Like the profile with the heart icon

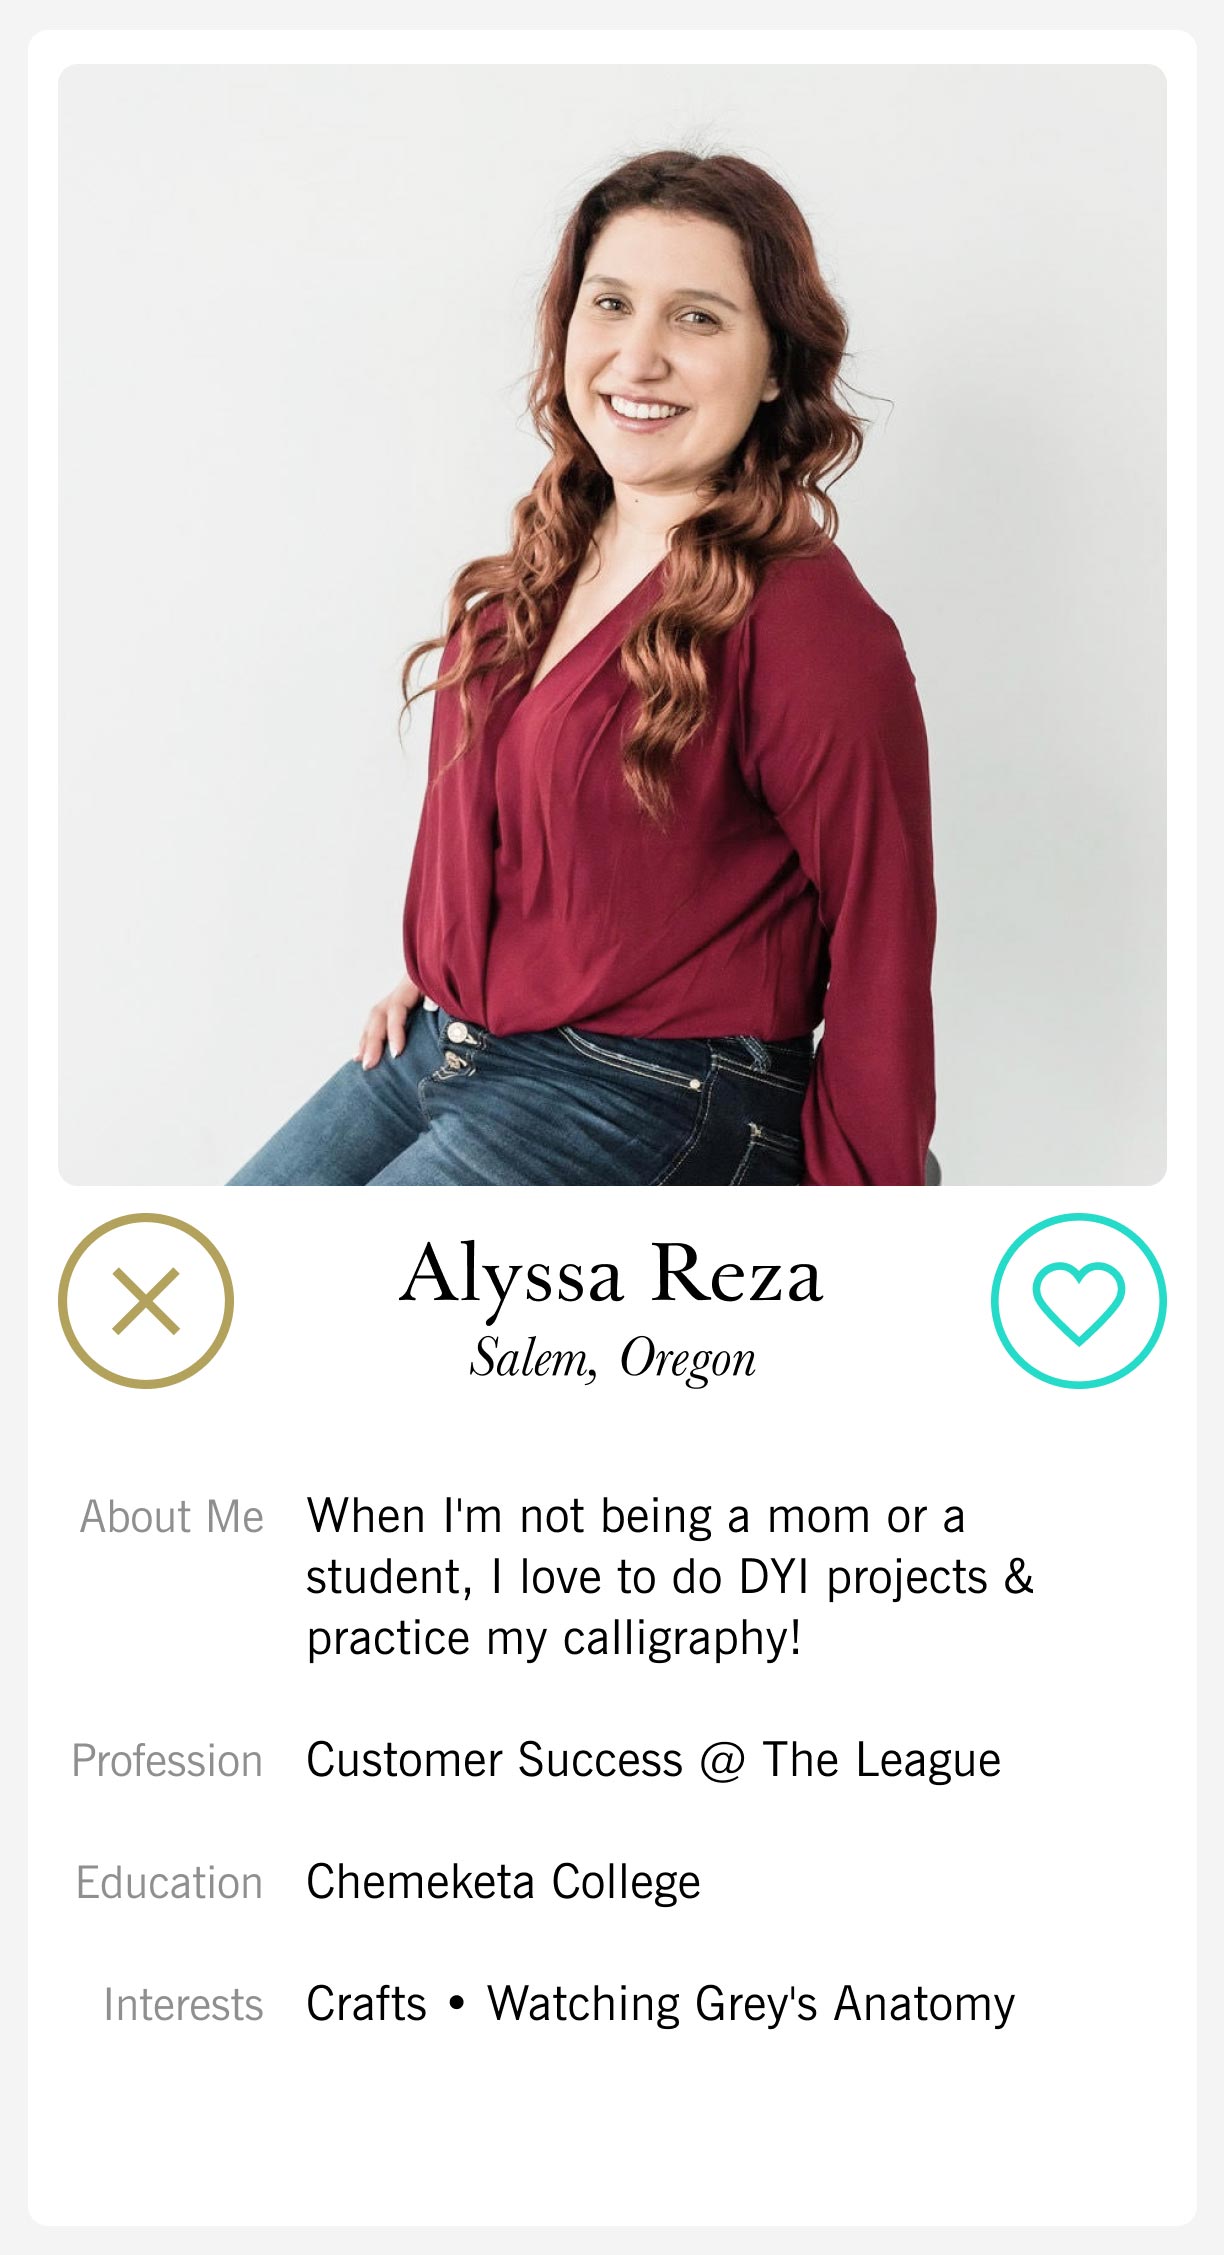coord(1078,1300)
